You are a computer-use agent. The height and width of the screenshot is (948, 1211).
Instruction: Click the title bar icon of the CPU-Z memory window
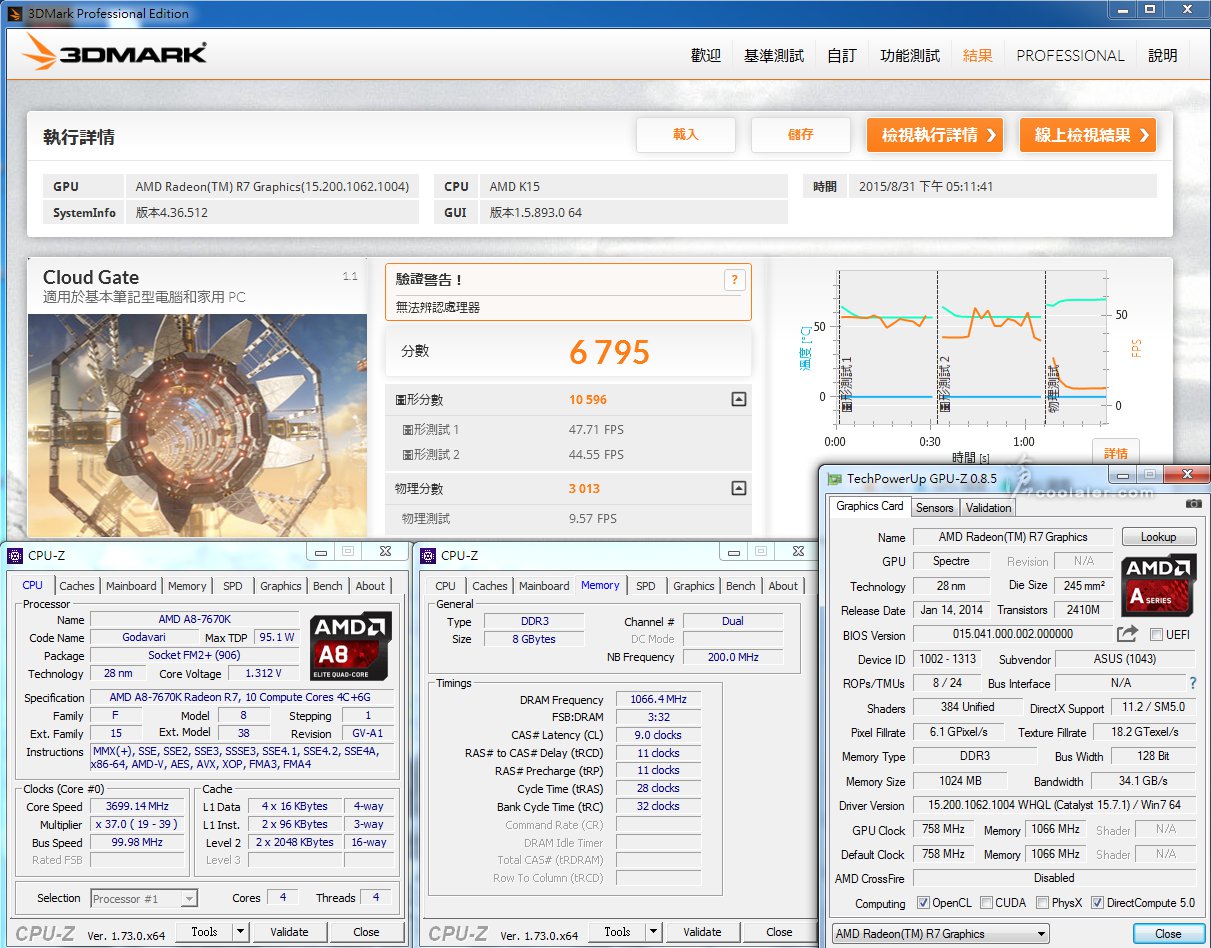pyautogui.click(x=427, y=555)
